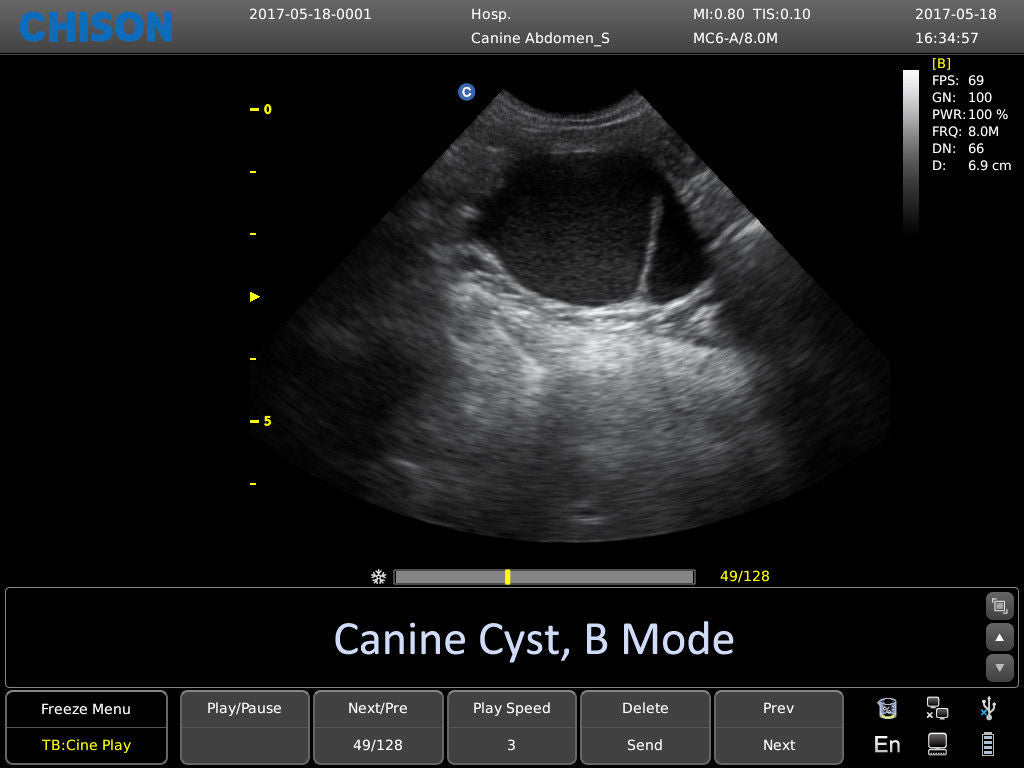Click the CHISON logo

click(95, 27)
